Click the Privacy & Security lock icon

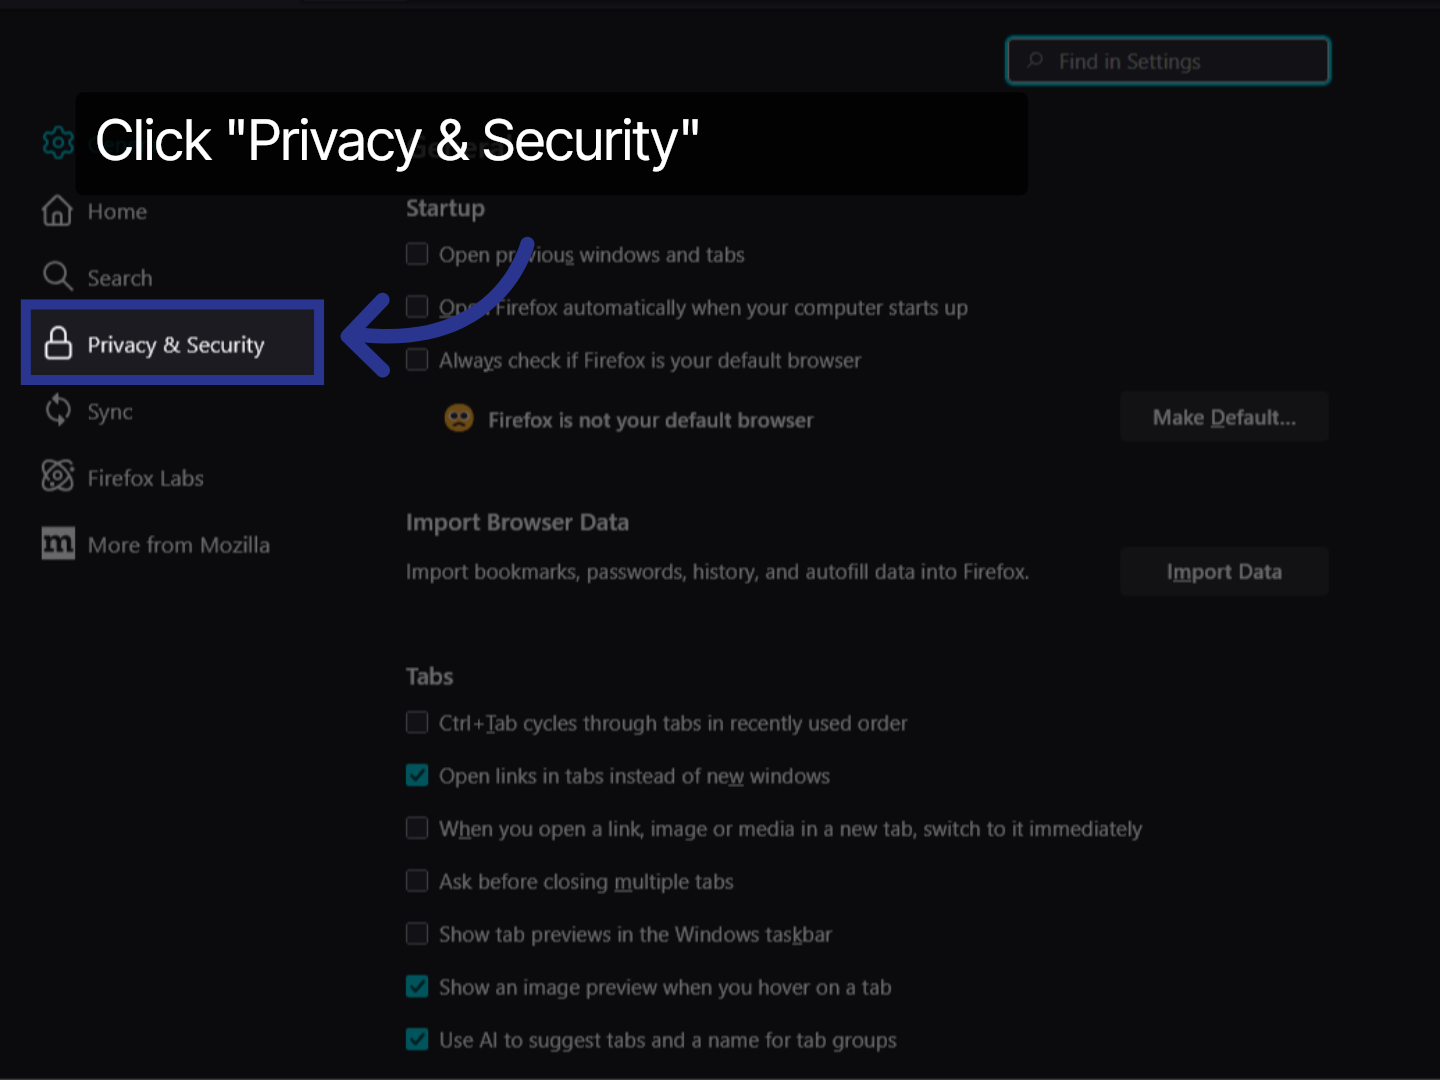[x=59, y=344]
